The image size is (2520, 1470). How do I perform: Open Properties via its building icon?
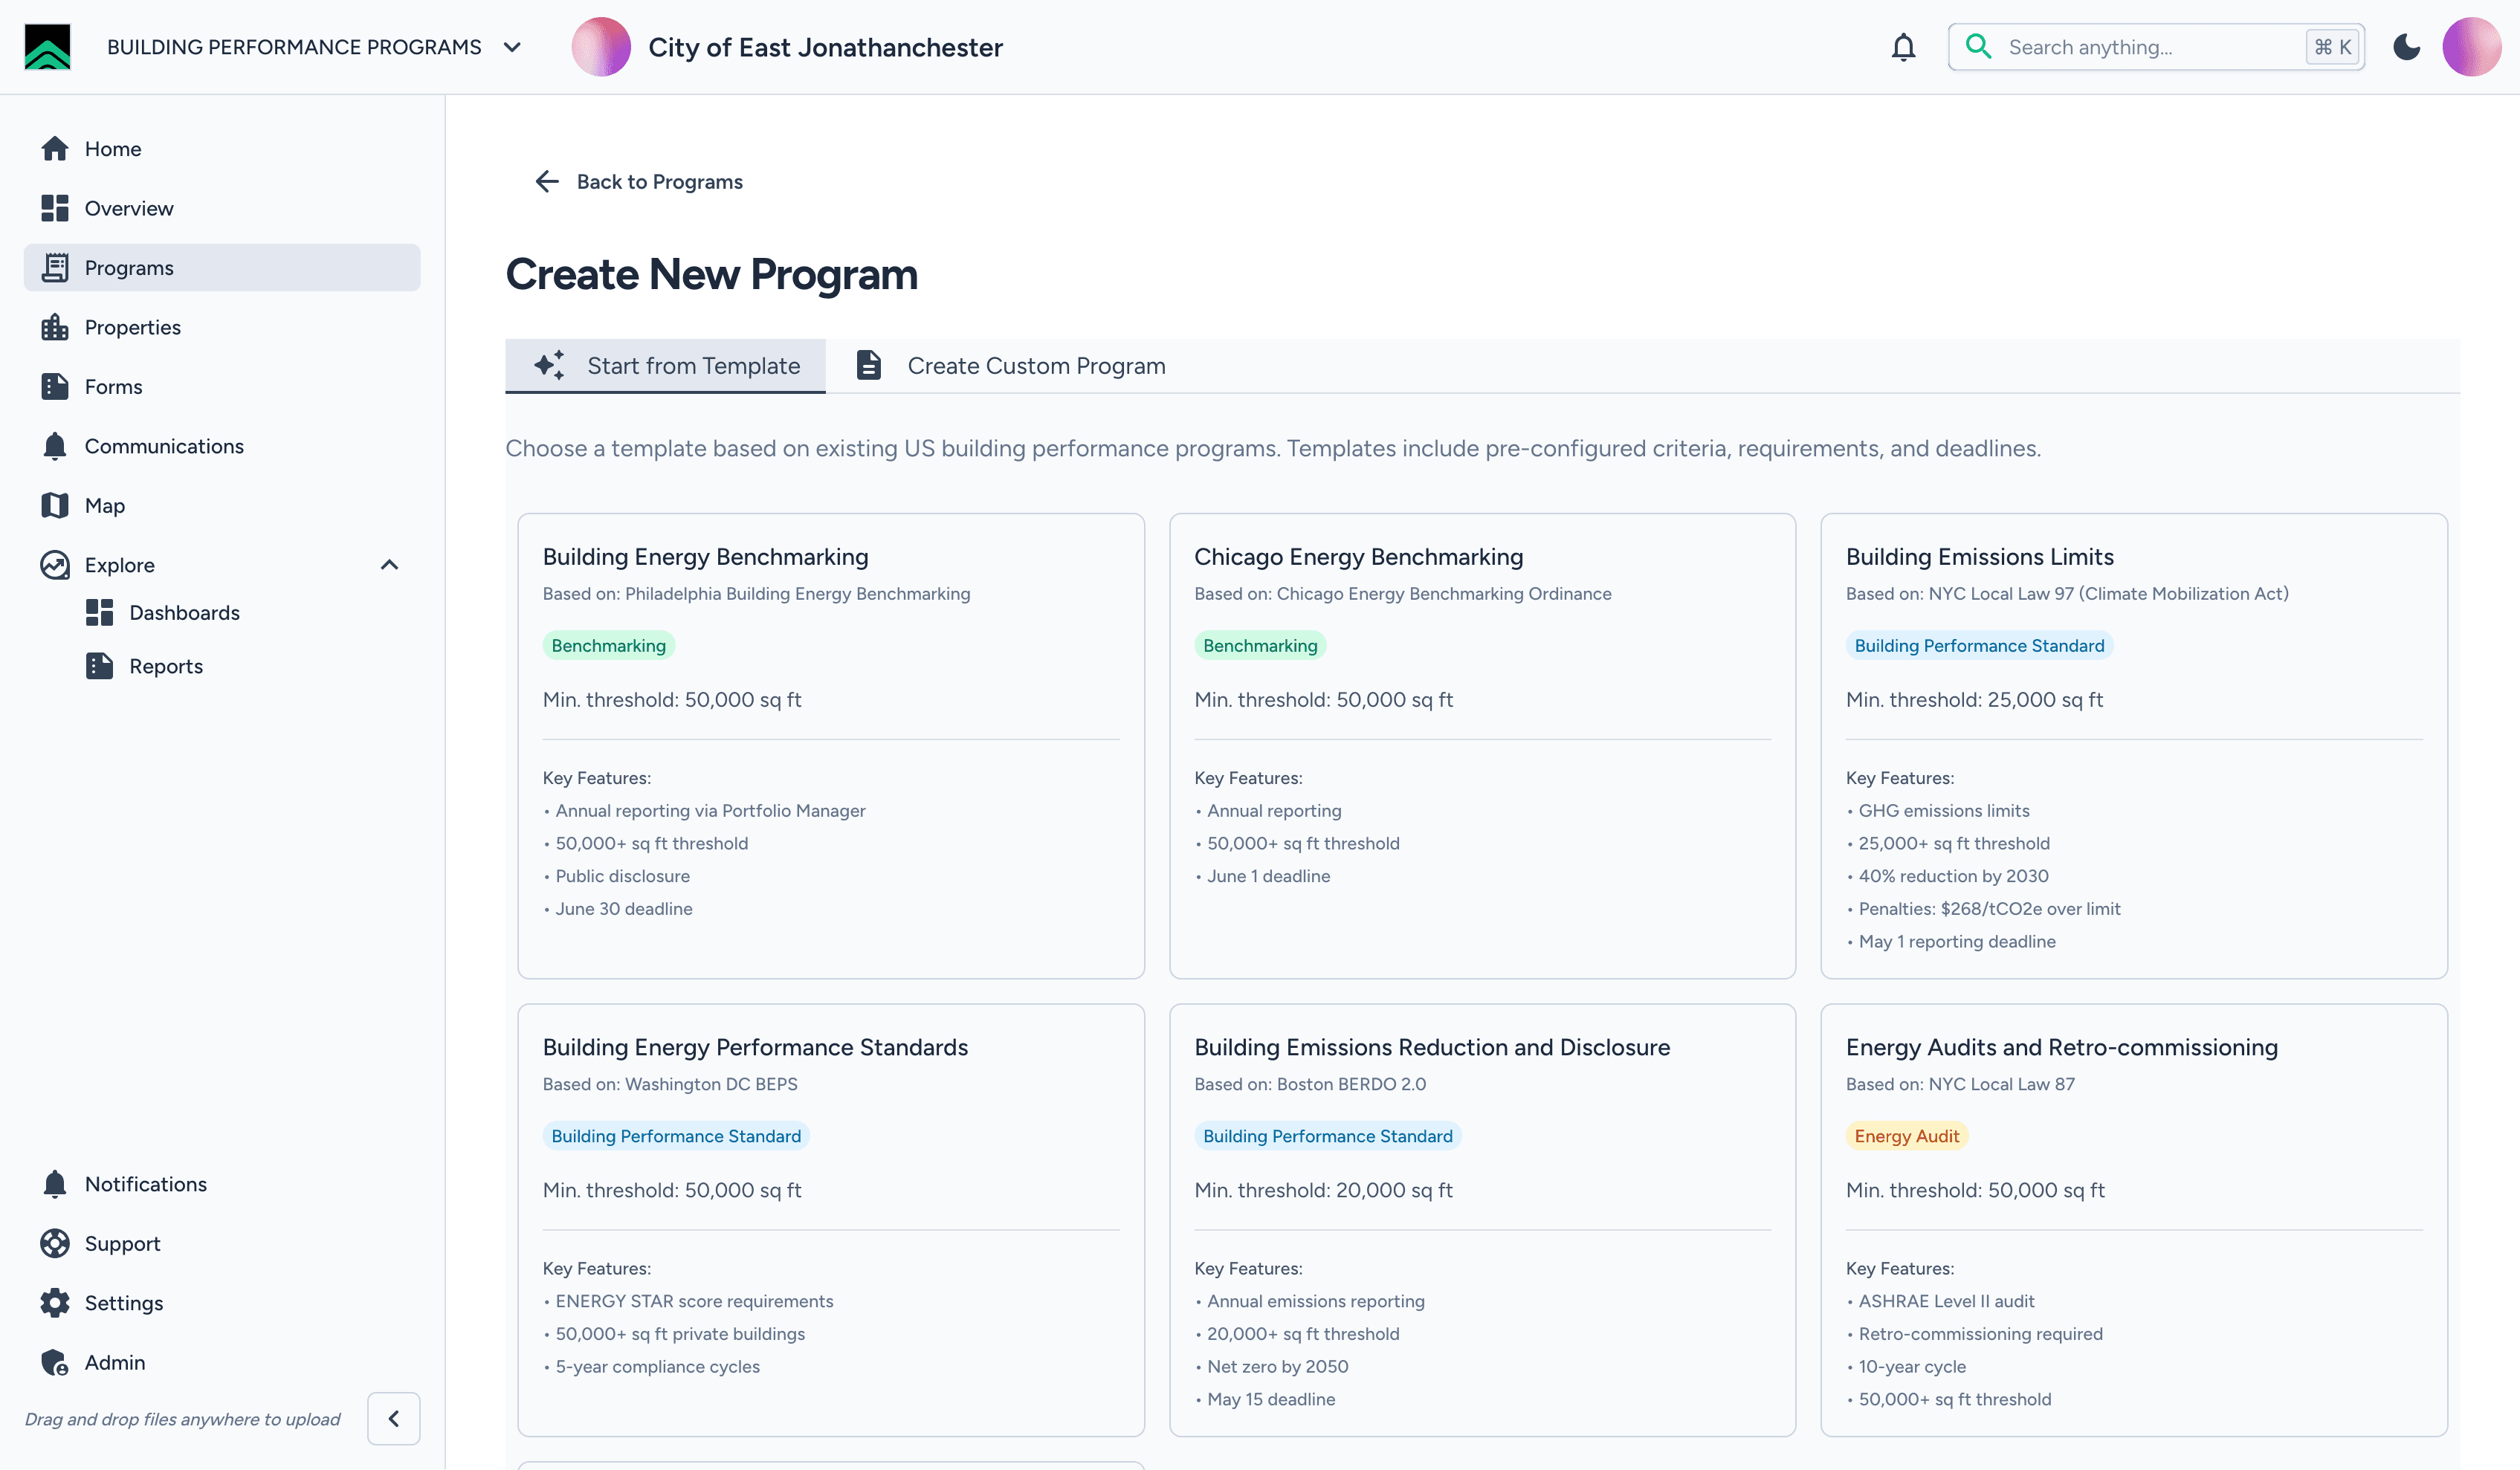click(x=55, y=327)
